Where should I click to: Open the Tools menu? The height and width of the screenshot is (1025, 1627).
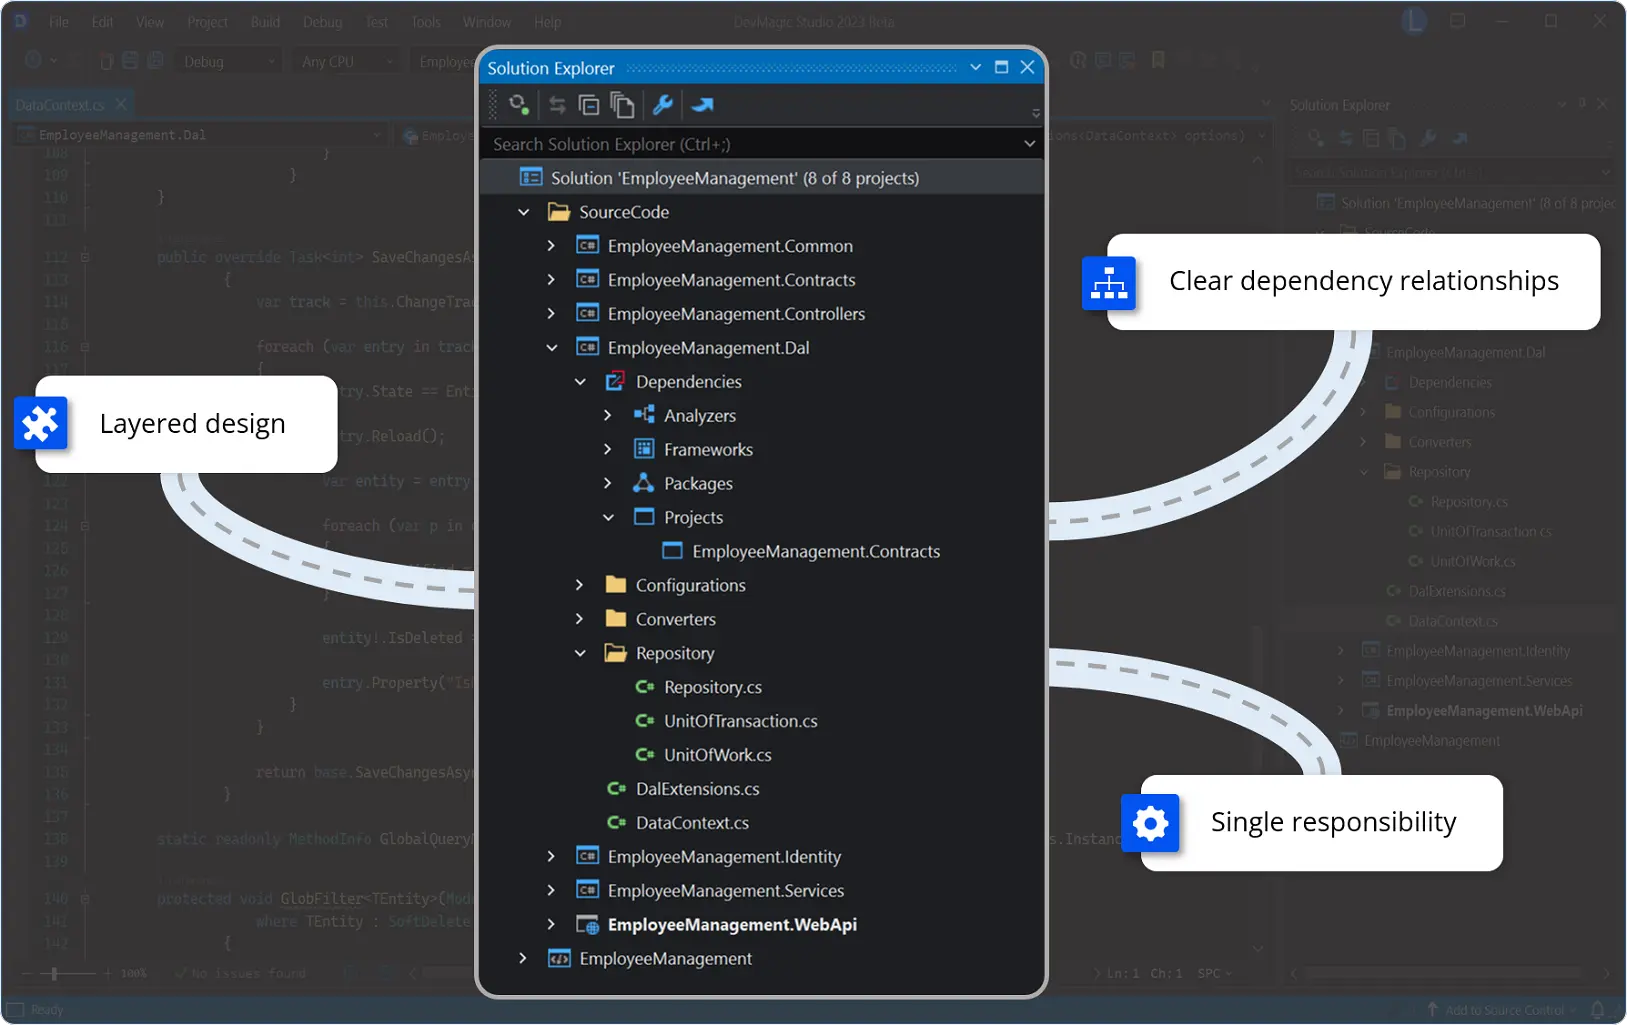point(425,21)
